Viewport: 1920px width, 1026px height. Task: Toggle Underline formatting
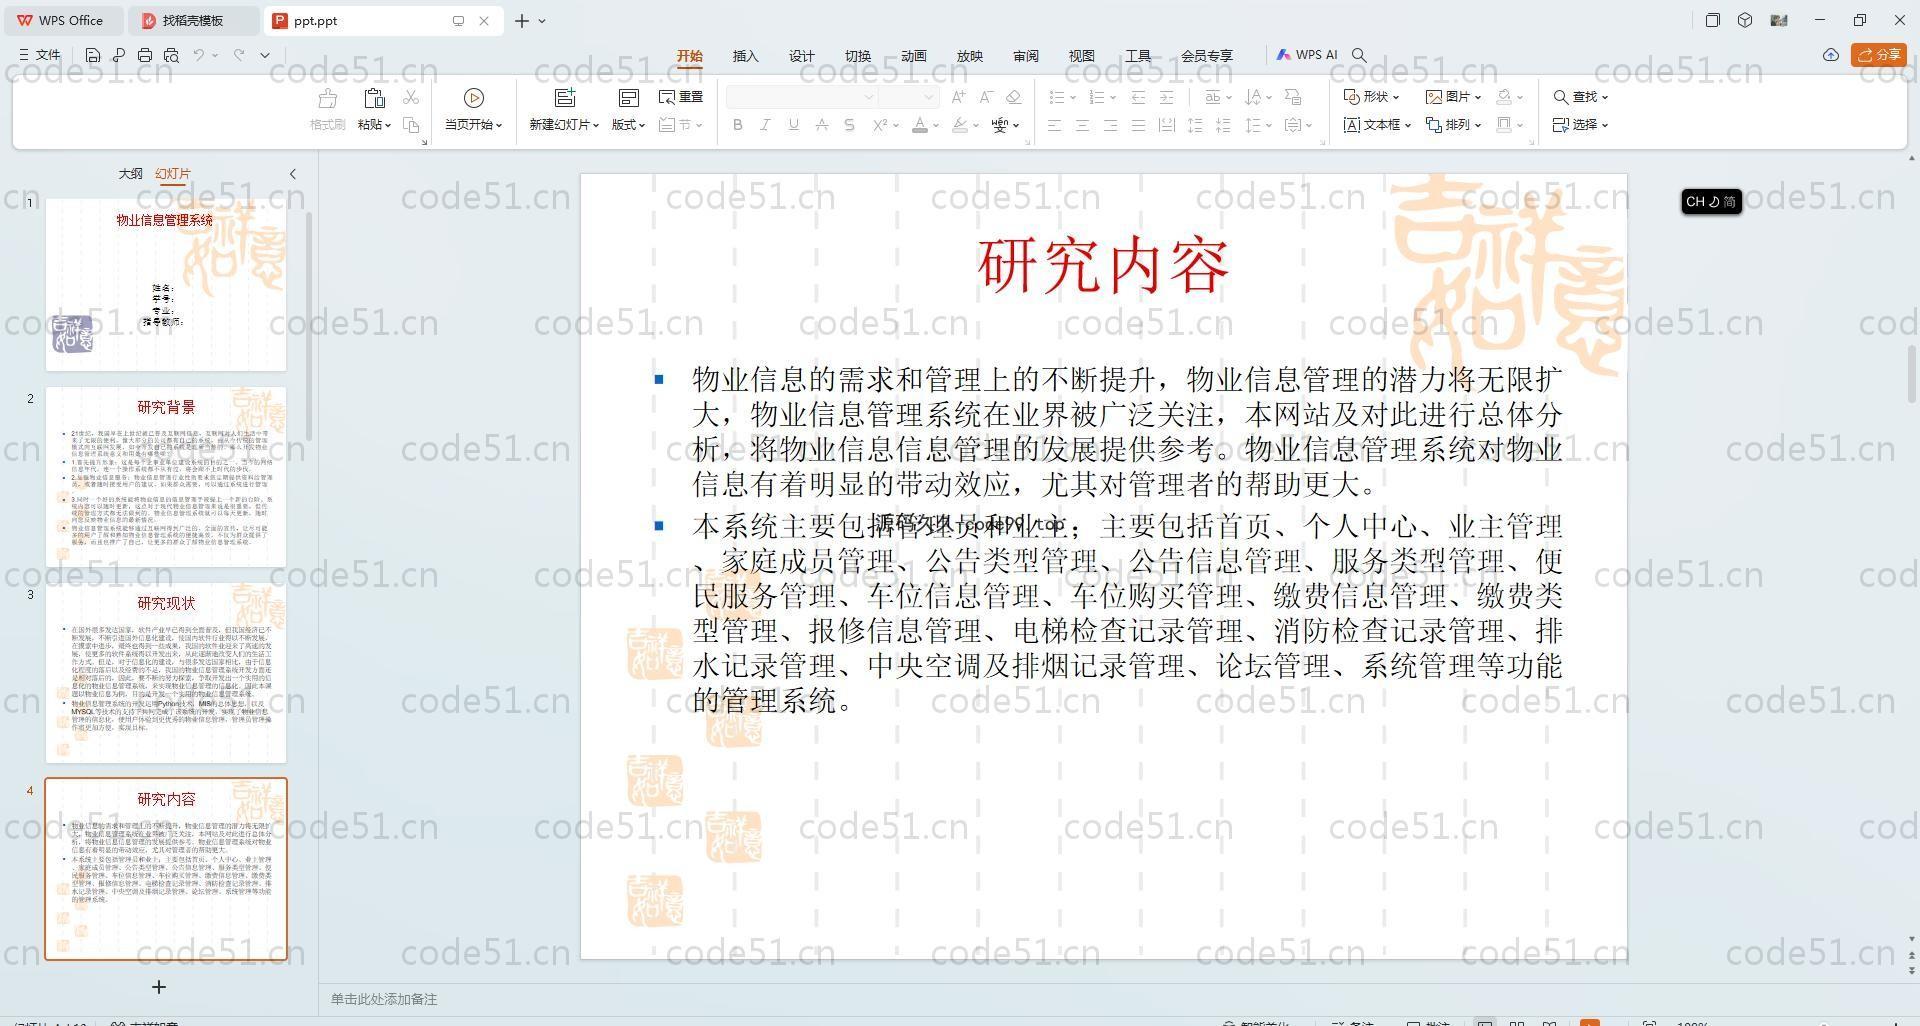pyautogui.click(x=793, y=125)
